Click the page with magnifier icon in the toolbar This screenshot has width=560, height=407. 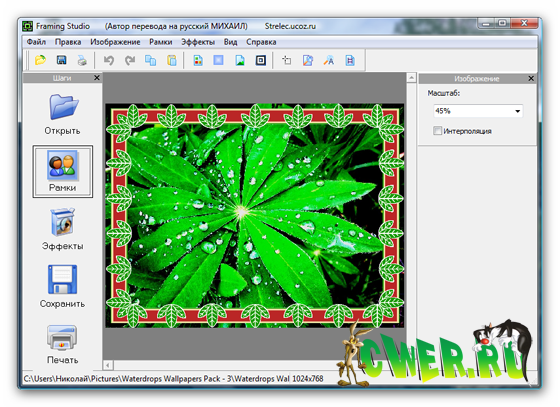point(308,60)
